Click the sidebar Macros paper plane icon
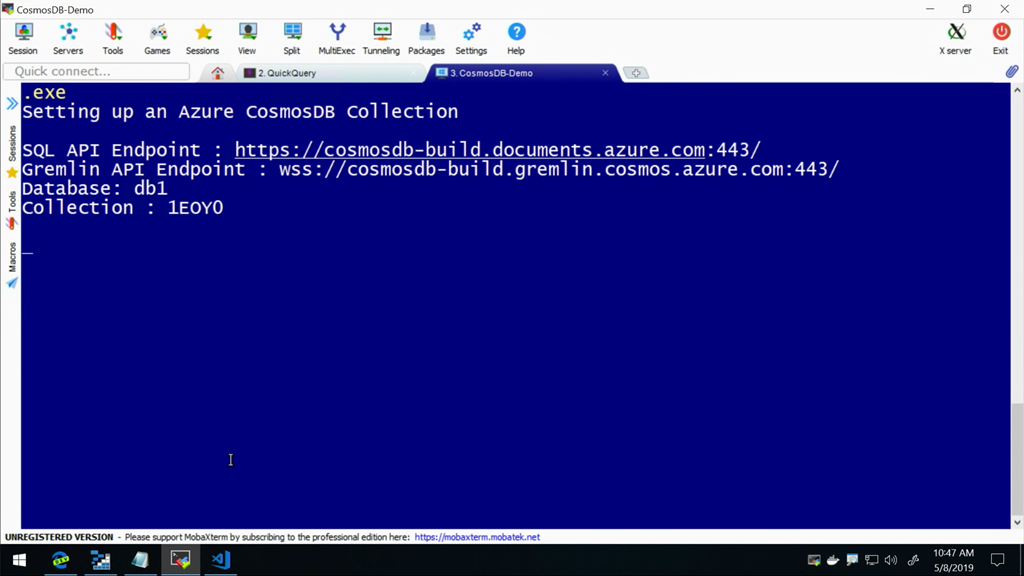Screen dimensions: 1024x576 pos(12,282)
